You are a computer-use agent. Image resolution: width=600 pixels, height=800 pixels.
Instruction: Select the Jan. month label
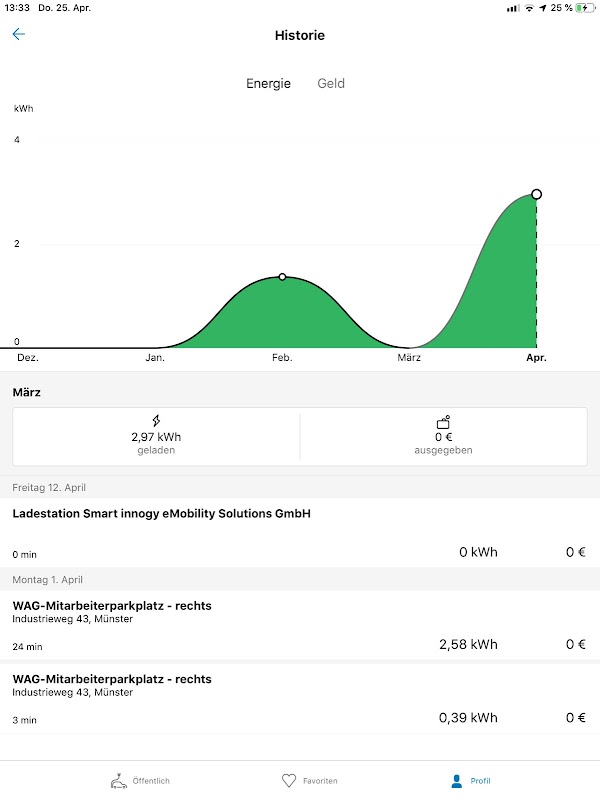point(155,357)
